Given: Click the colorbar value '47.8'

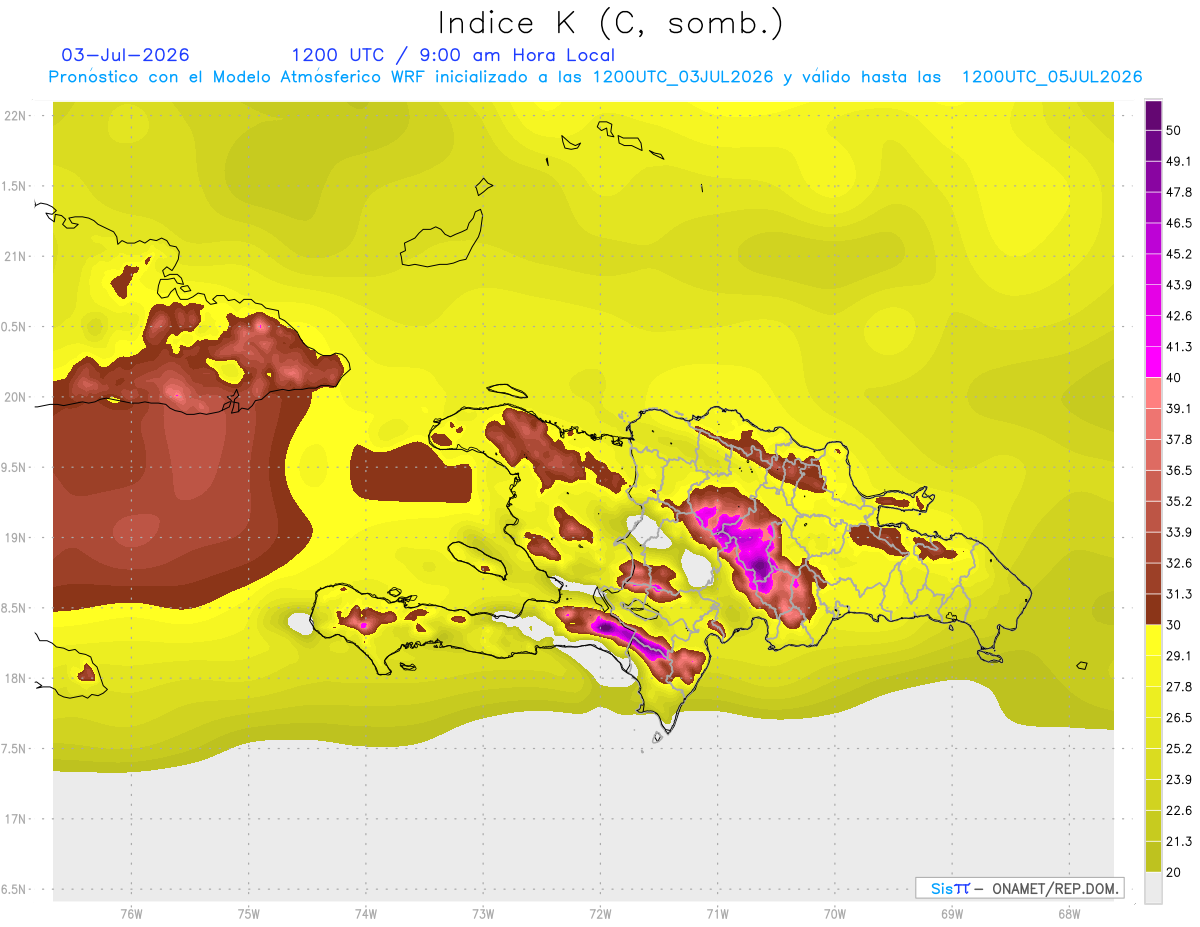Looking at the screenshot, I should coord(1179,192).
